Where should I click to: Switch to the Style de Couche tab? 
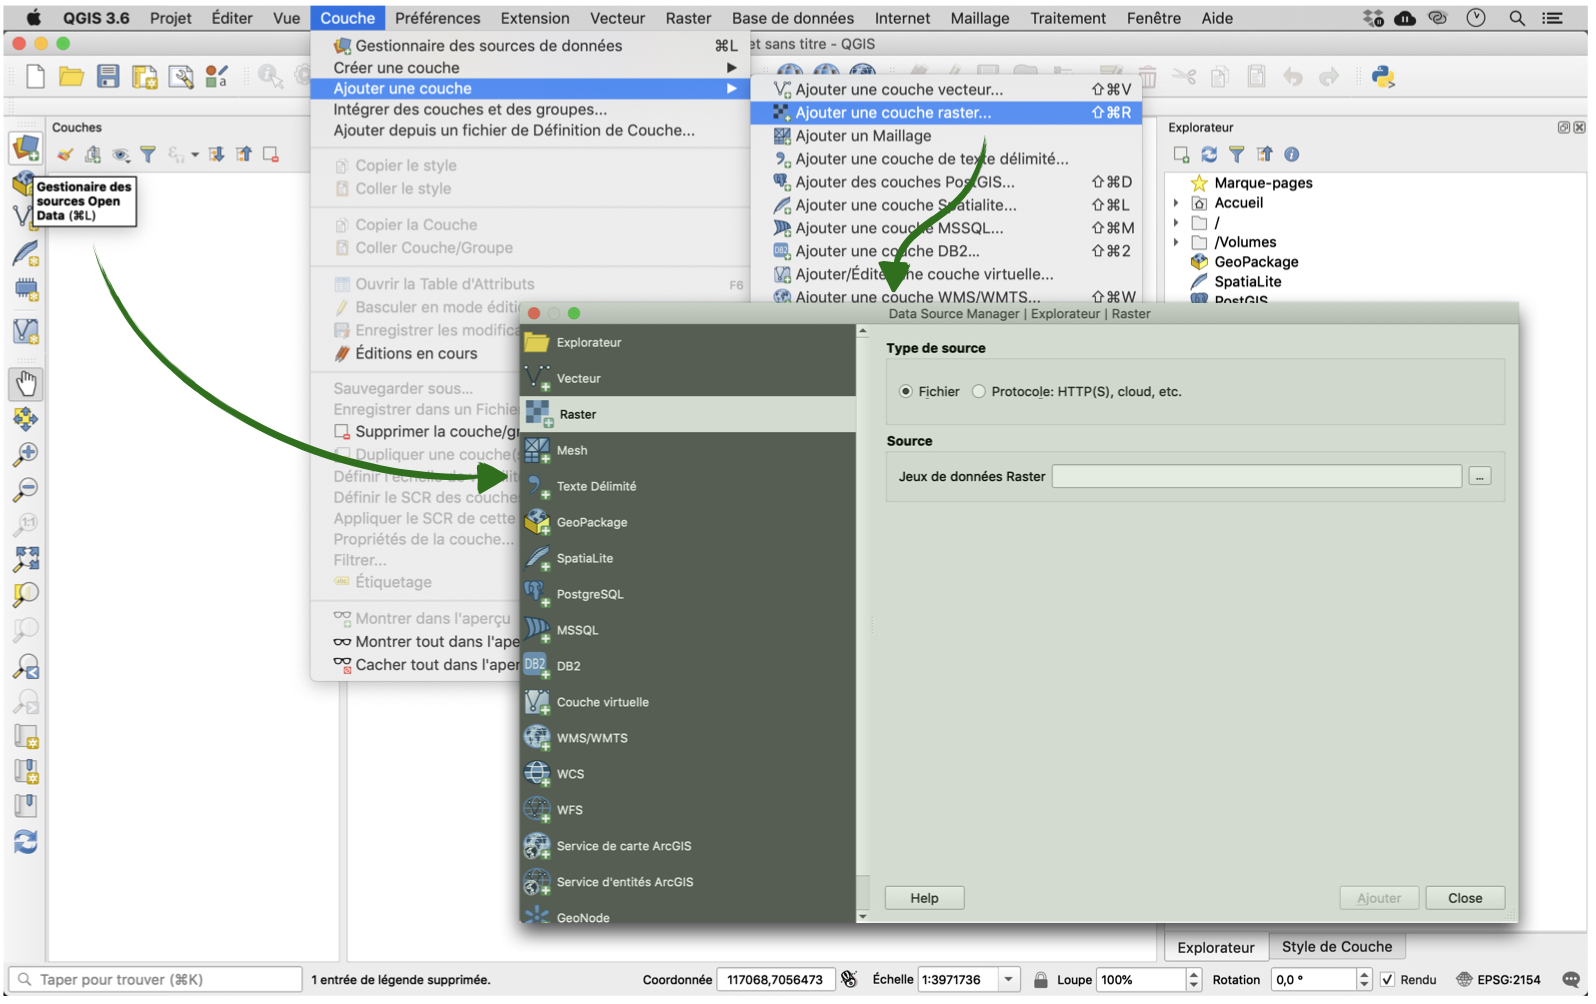[1336, 947]
